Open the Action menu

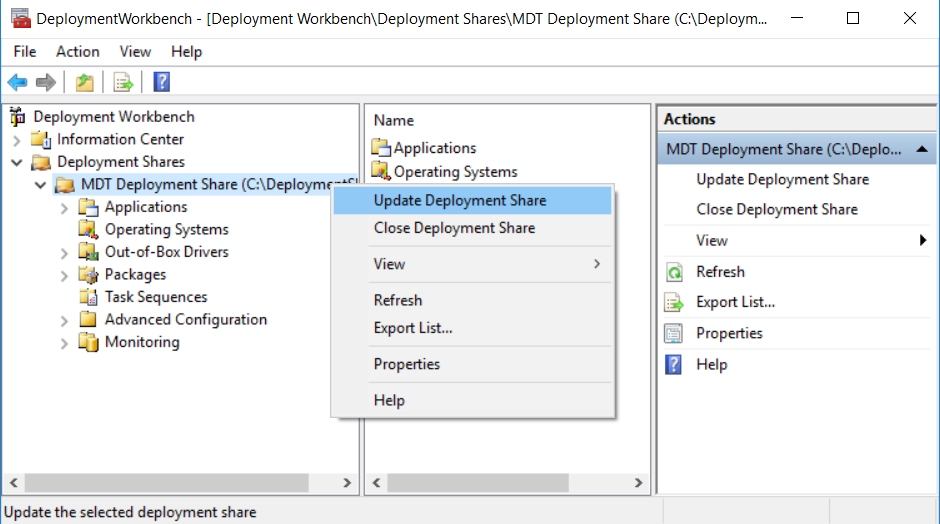78,52
